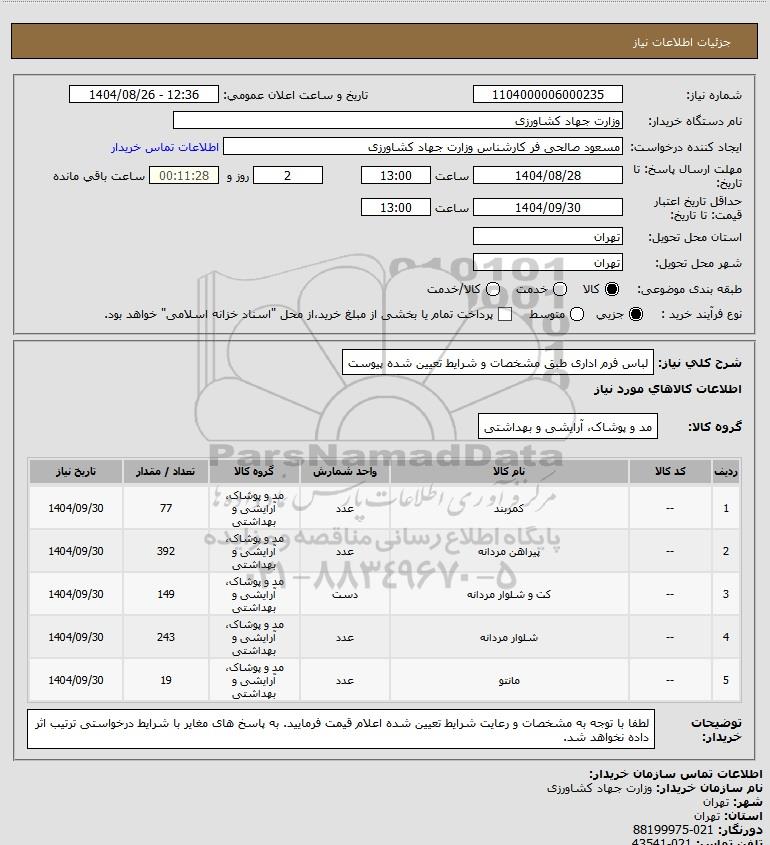Click the شماره نیاز number field
The height and width of the screenshot is (845, 770).
coord(548,94)
